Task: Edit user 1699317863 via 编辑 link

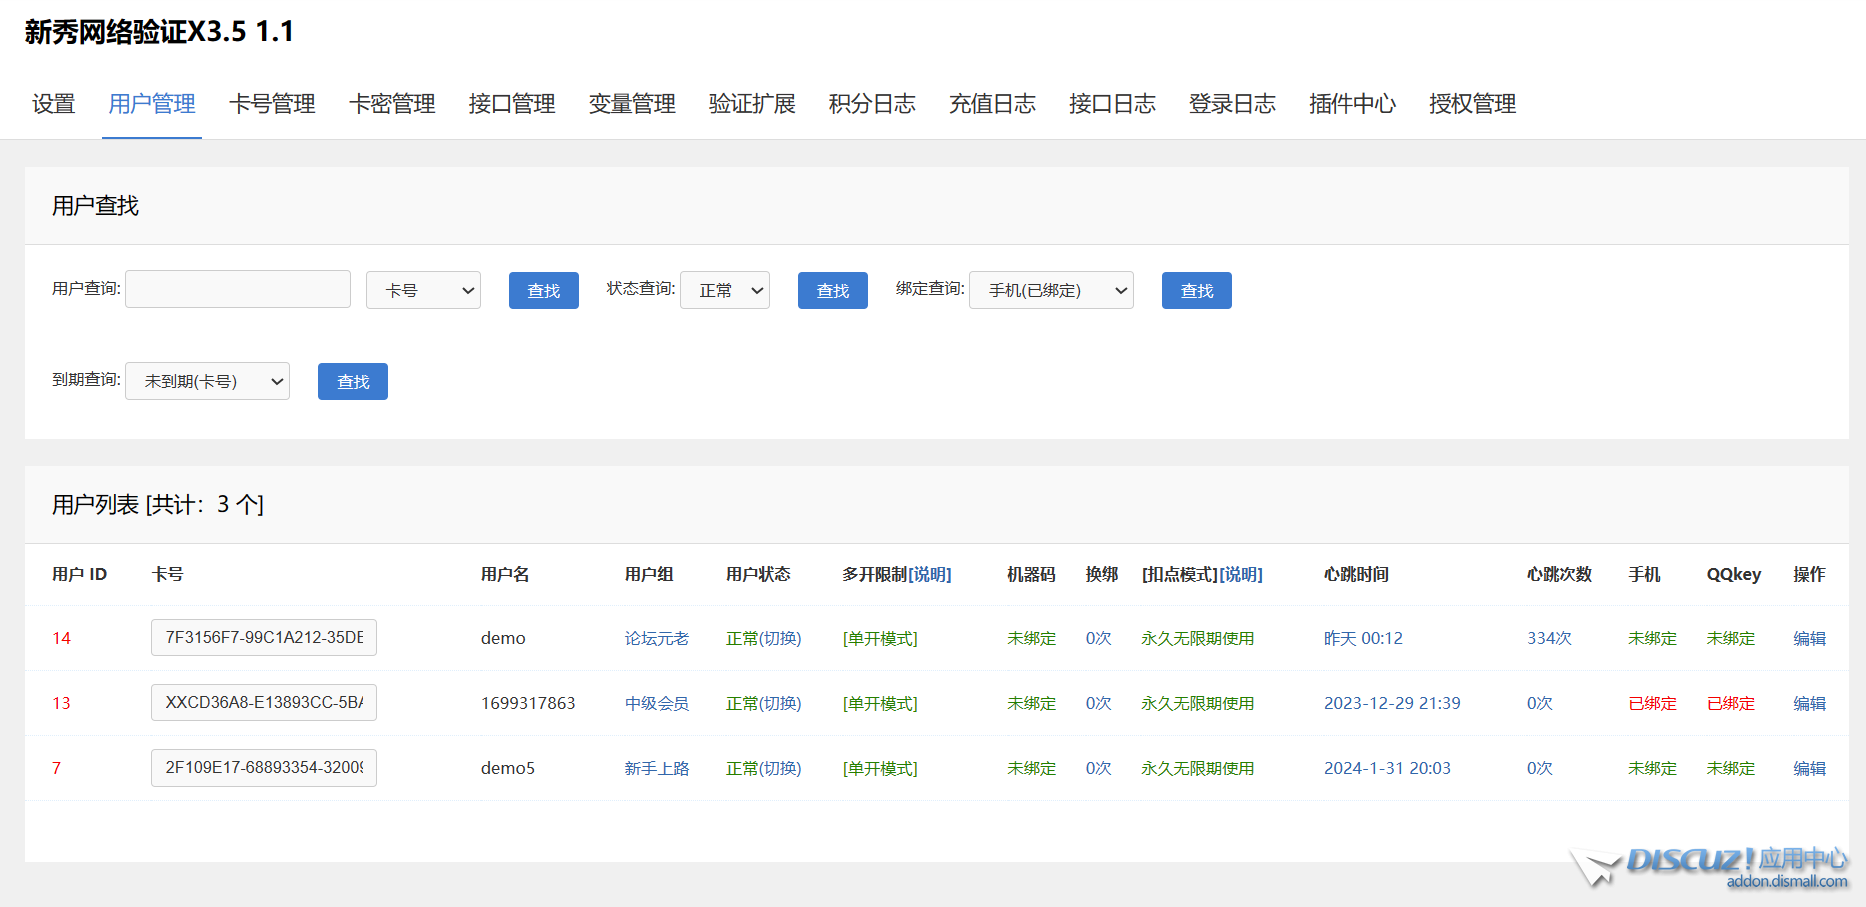Action: point(1809,703)
